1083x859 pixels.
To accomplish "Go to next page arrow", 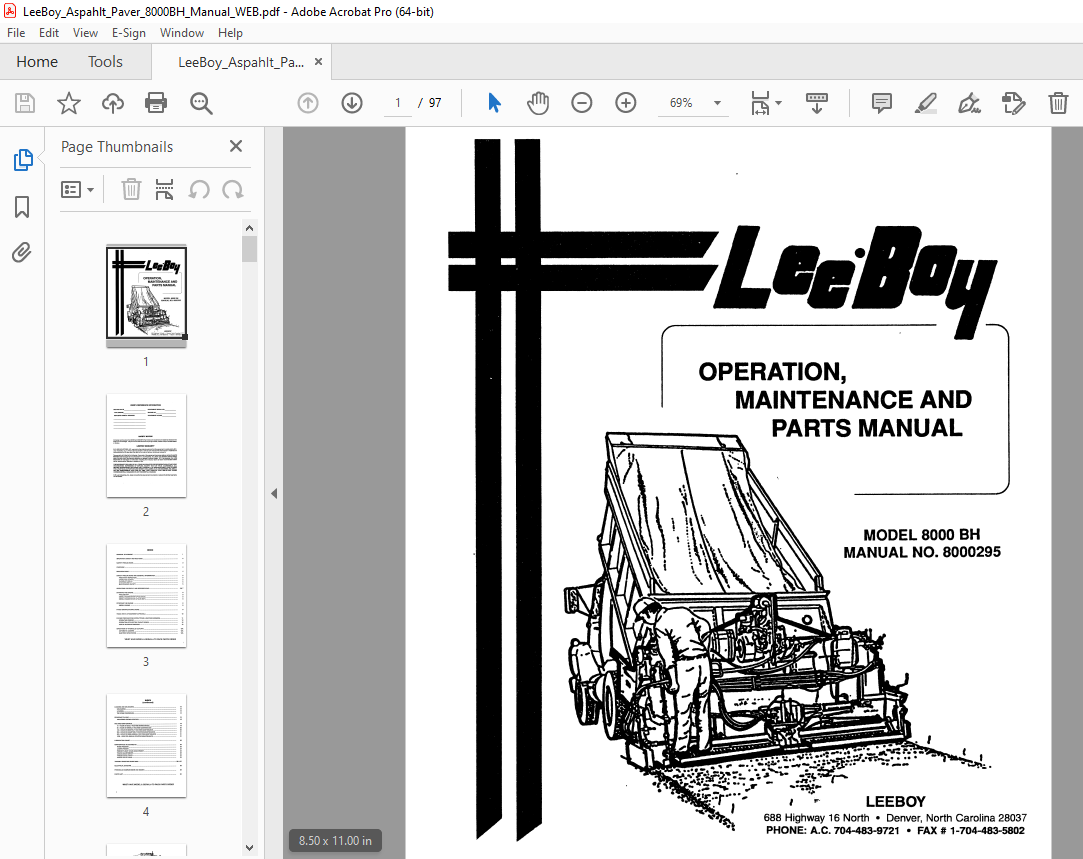I will (352, 104).
